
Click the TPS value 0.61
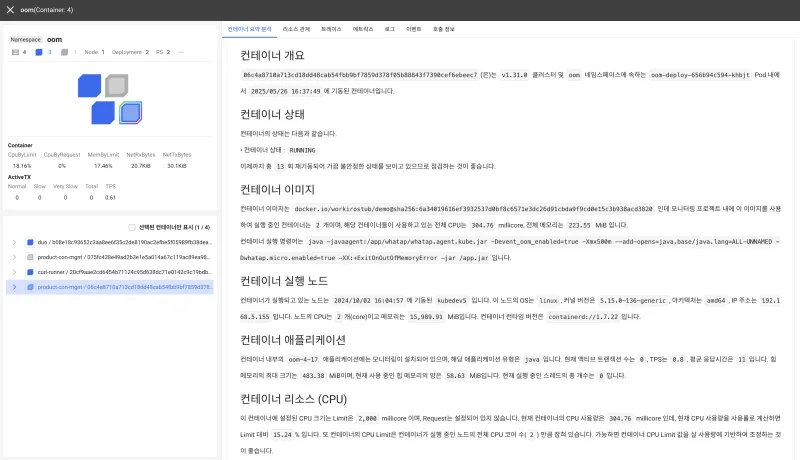(110, 197)
